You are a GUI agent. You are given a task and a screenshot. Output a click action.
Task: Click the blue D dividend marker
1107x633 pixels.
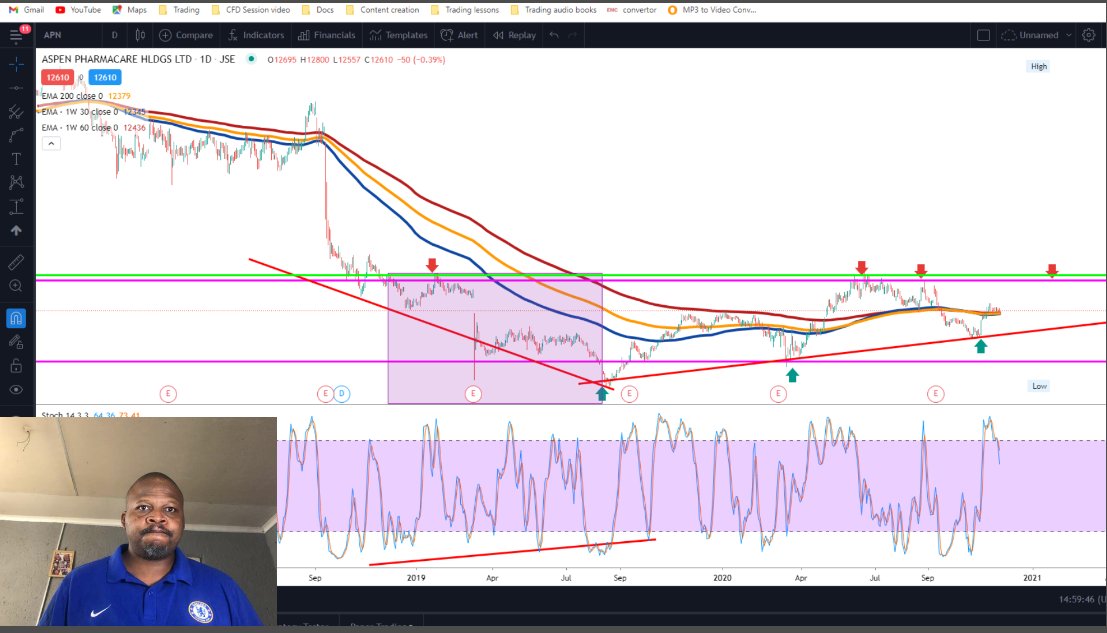tap(342, 394)
